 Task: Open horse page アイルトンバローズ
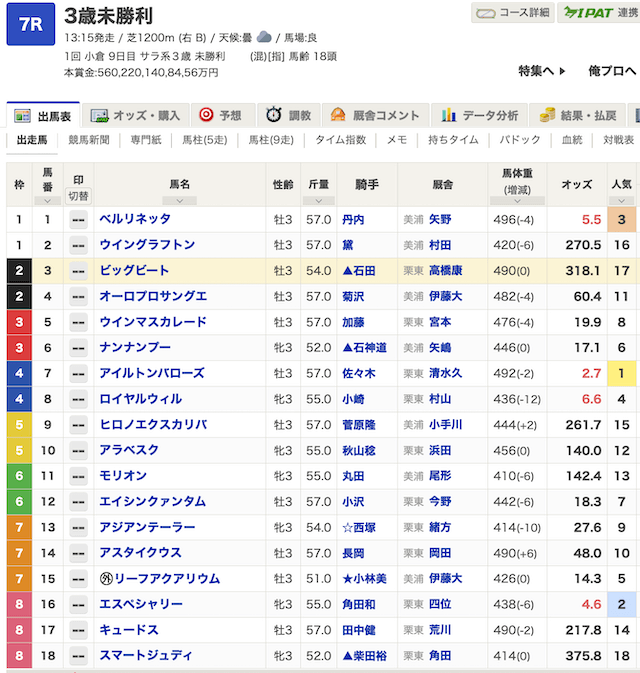[152, 373]
